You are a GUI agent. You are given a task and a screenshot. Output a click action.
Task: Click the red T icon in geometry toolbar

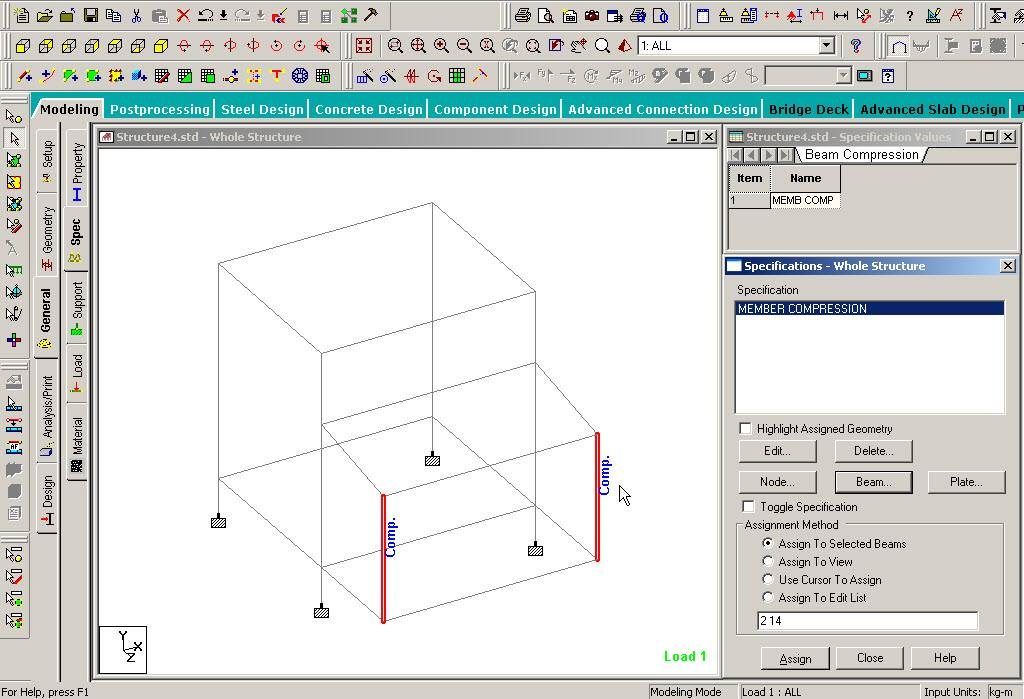pos(277,76)
